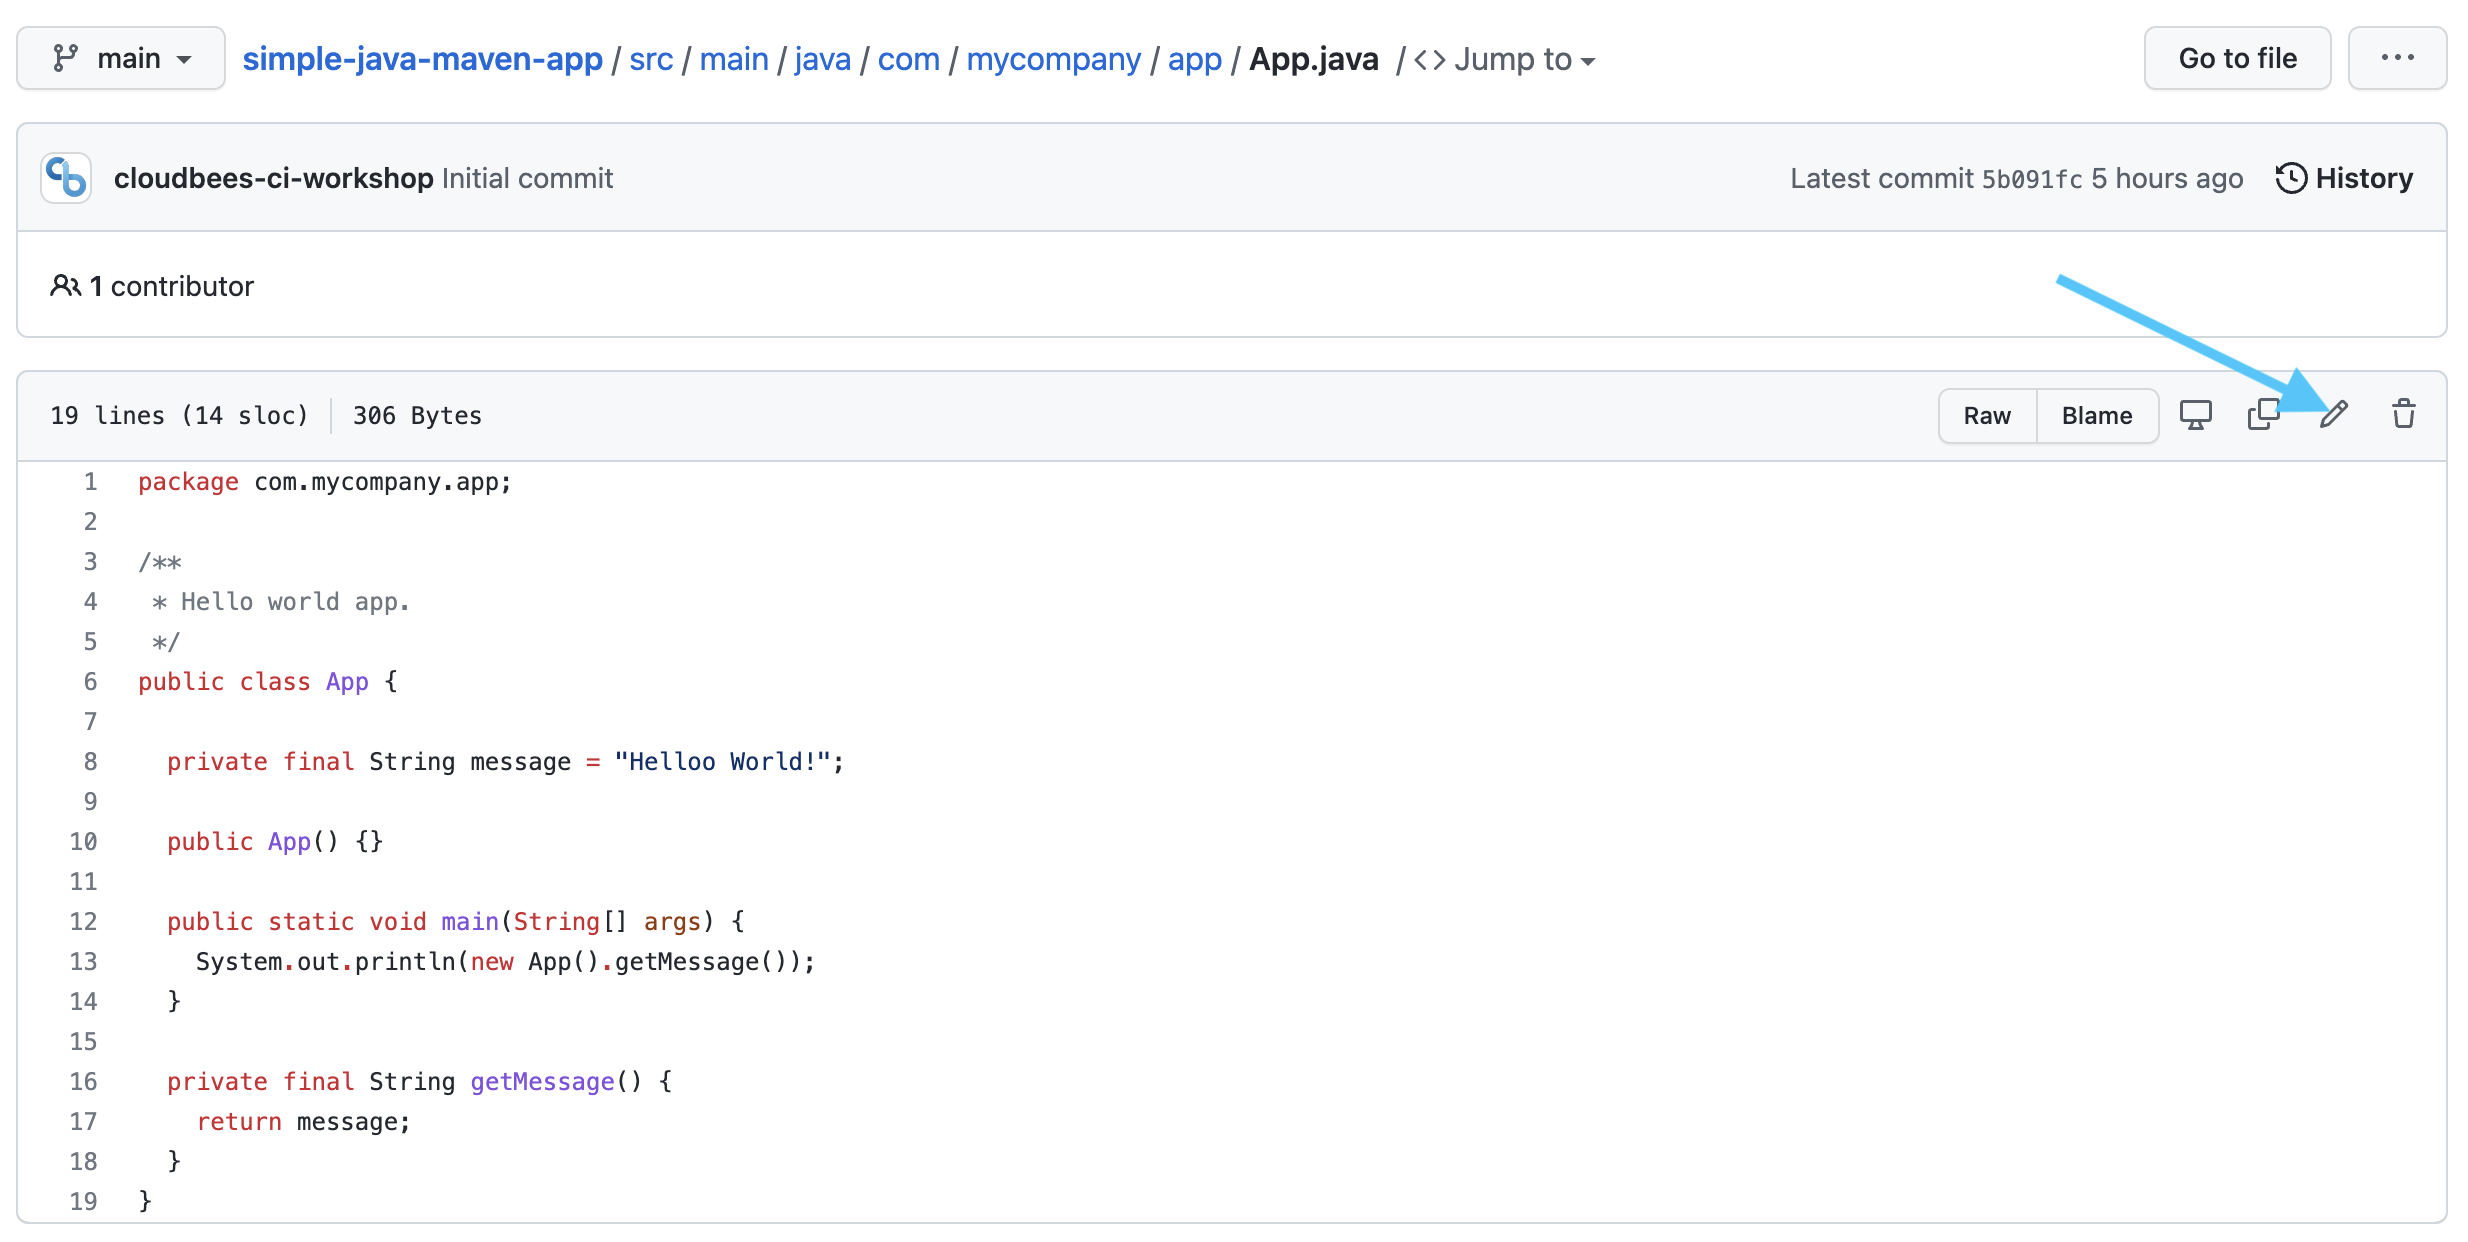2468x1242 pixels.
Task: Click the cloudbees-ci-workshop avatar
Action: coord(64,177)
